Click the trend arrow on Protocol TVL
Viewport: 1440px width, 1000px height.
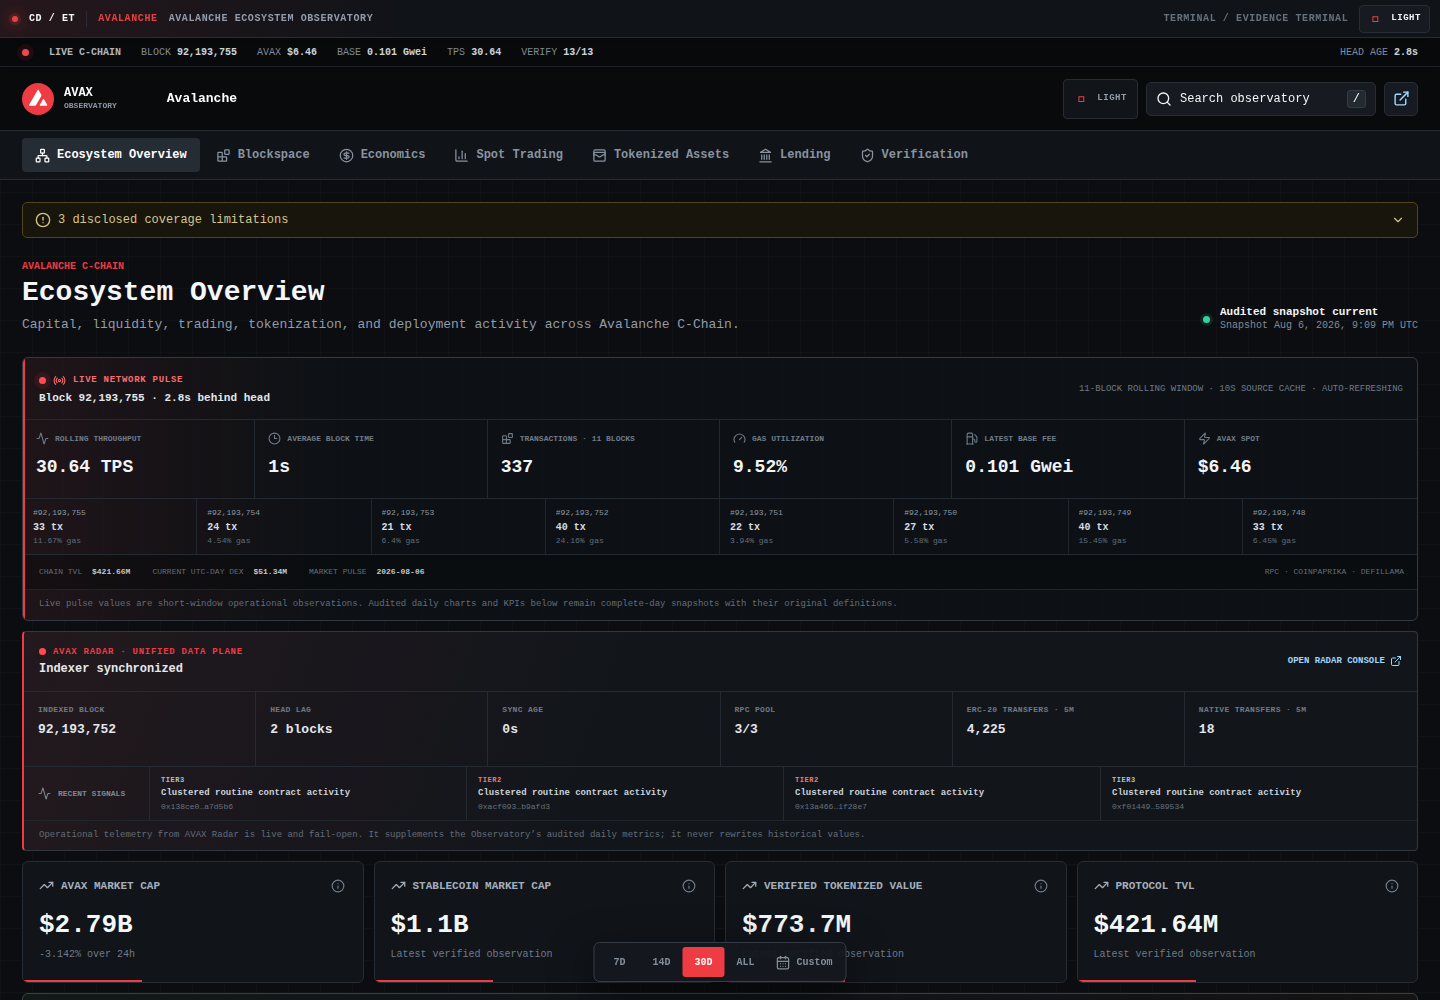(1101, 886)
